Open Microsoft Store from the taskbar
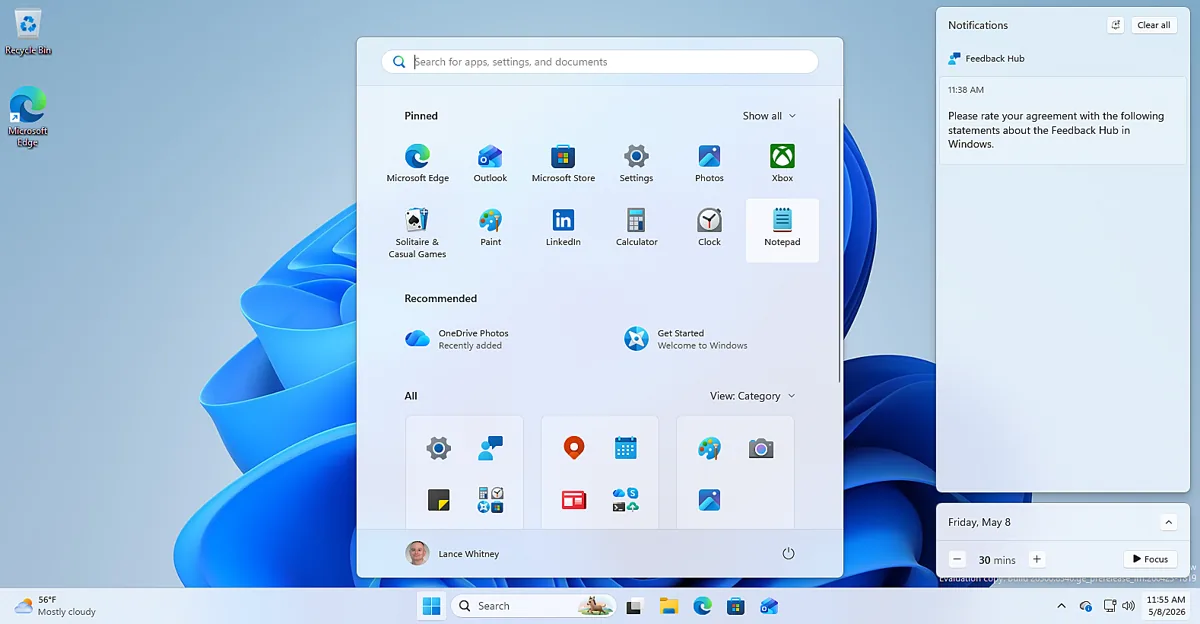Screen dimensions: 1200x624 [735, 606]
